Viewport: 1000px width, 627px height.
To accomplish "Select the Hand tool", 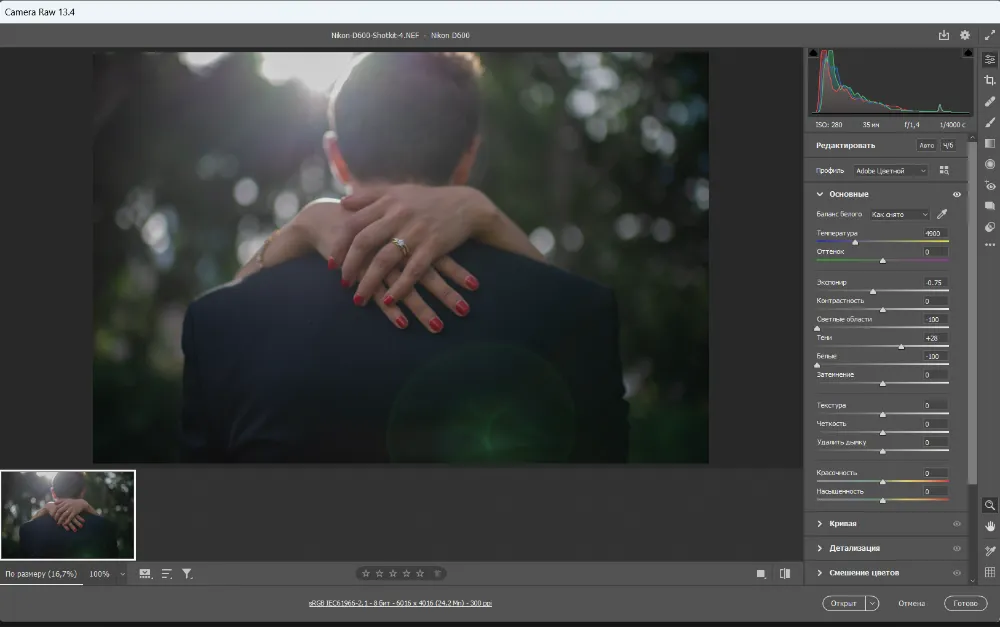I will tap(989, 526).
